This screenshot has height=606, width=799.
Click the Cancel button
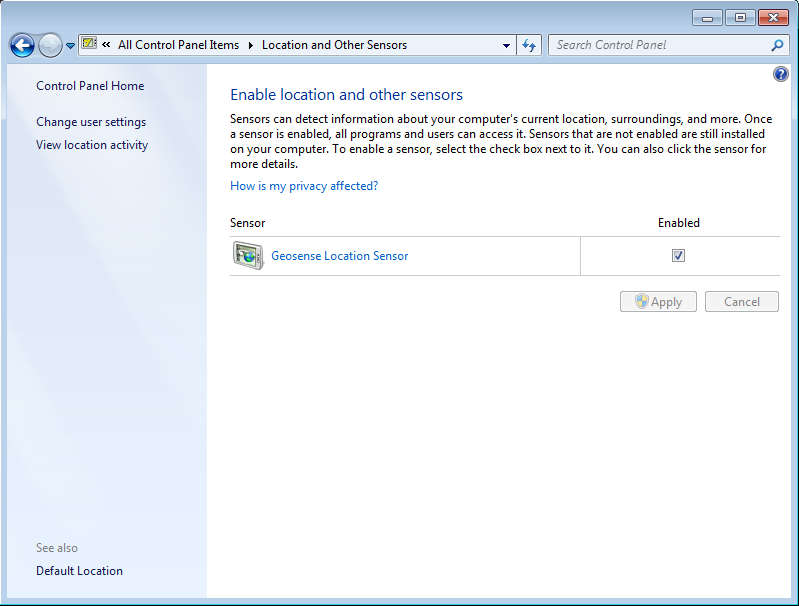click(742, 302)
